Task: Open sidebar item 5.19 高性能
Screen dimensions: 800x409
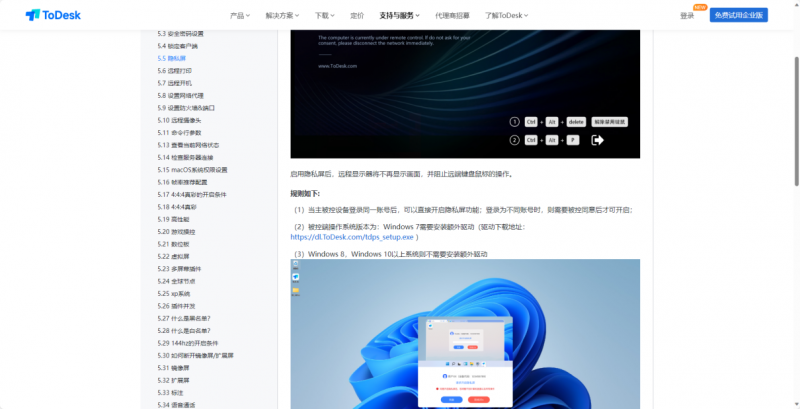Action: [x=173, y=219]
